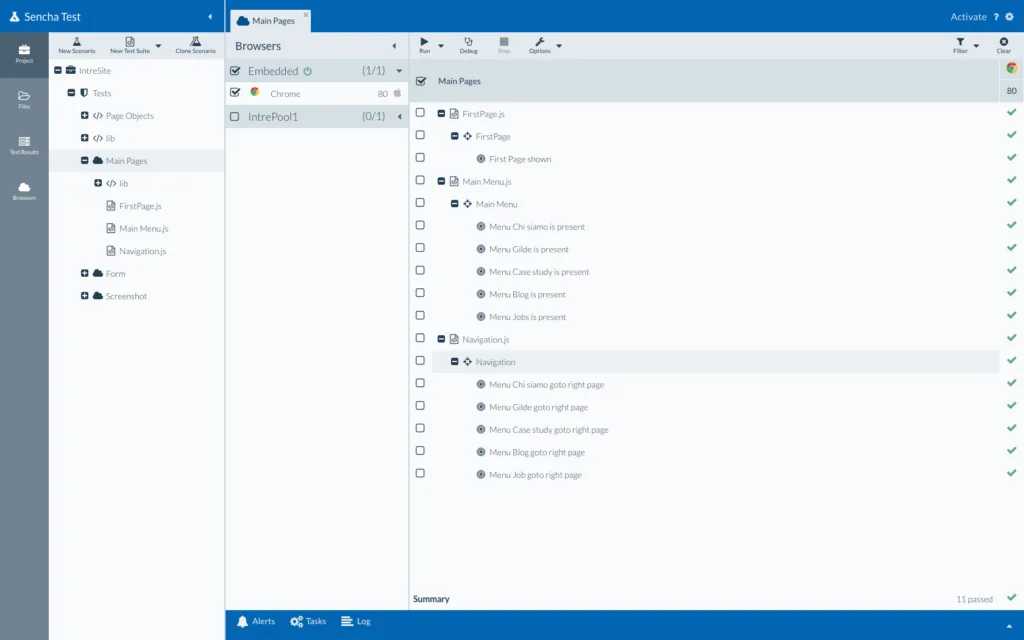This screenshot has height=640, width=1024.
Task: Open the Files view in sidebar
Action: (x=24, y=100)
